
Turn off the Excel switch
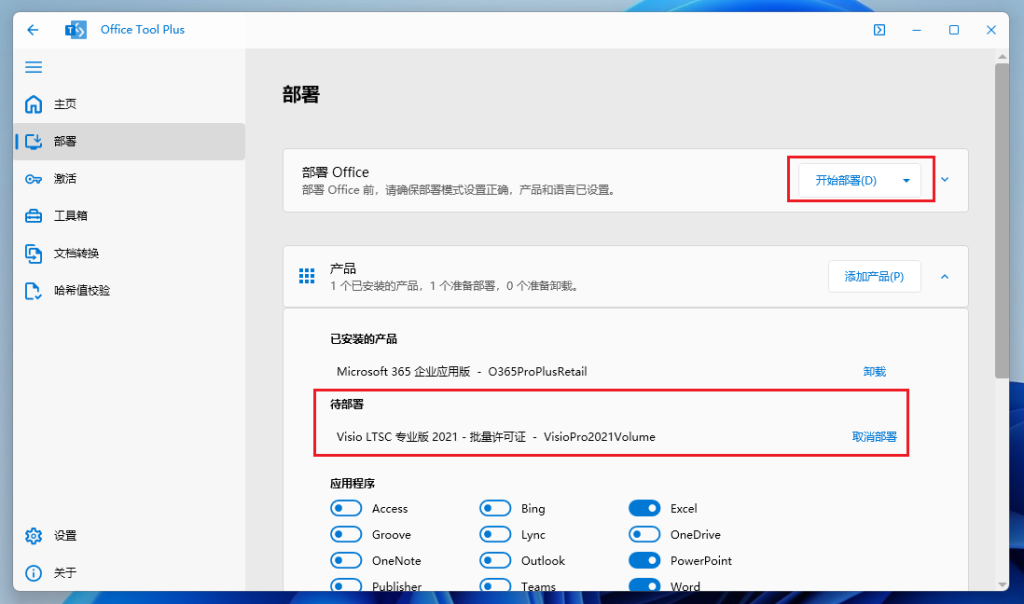(x=645, y=508)
